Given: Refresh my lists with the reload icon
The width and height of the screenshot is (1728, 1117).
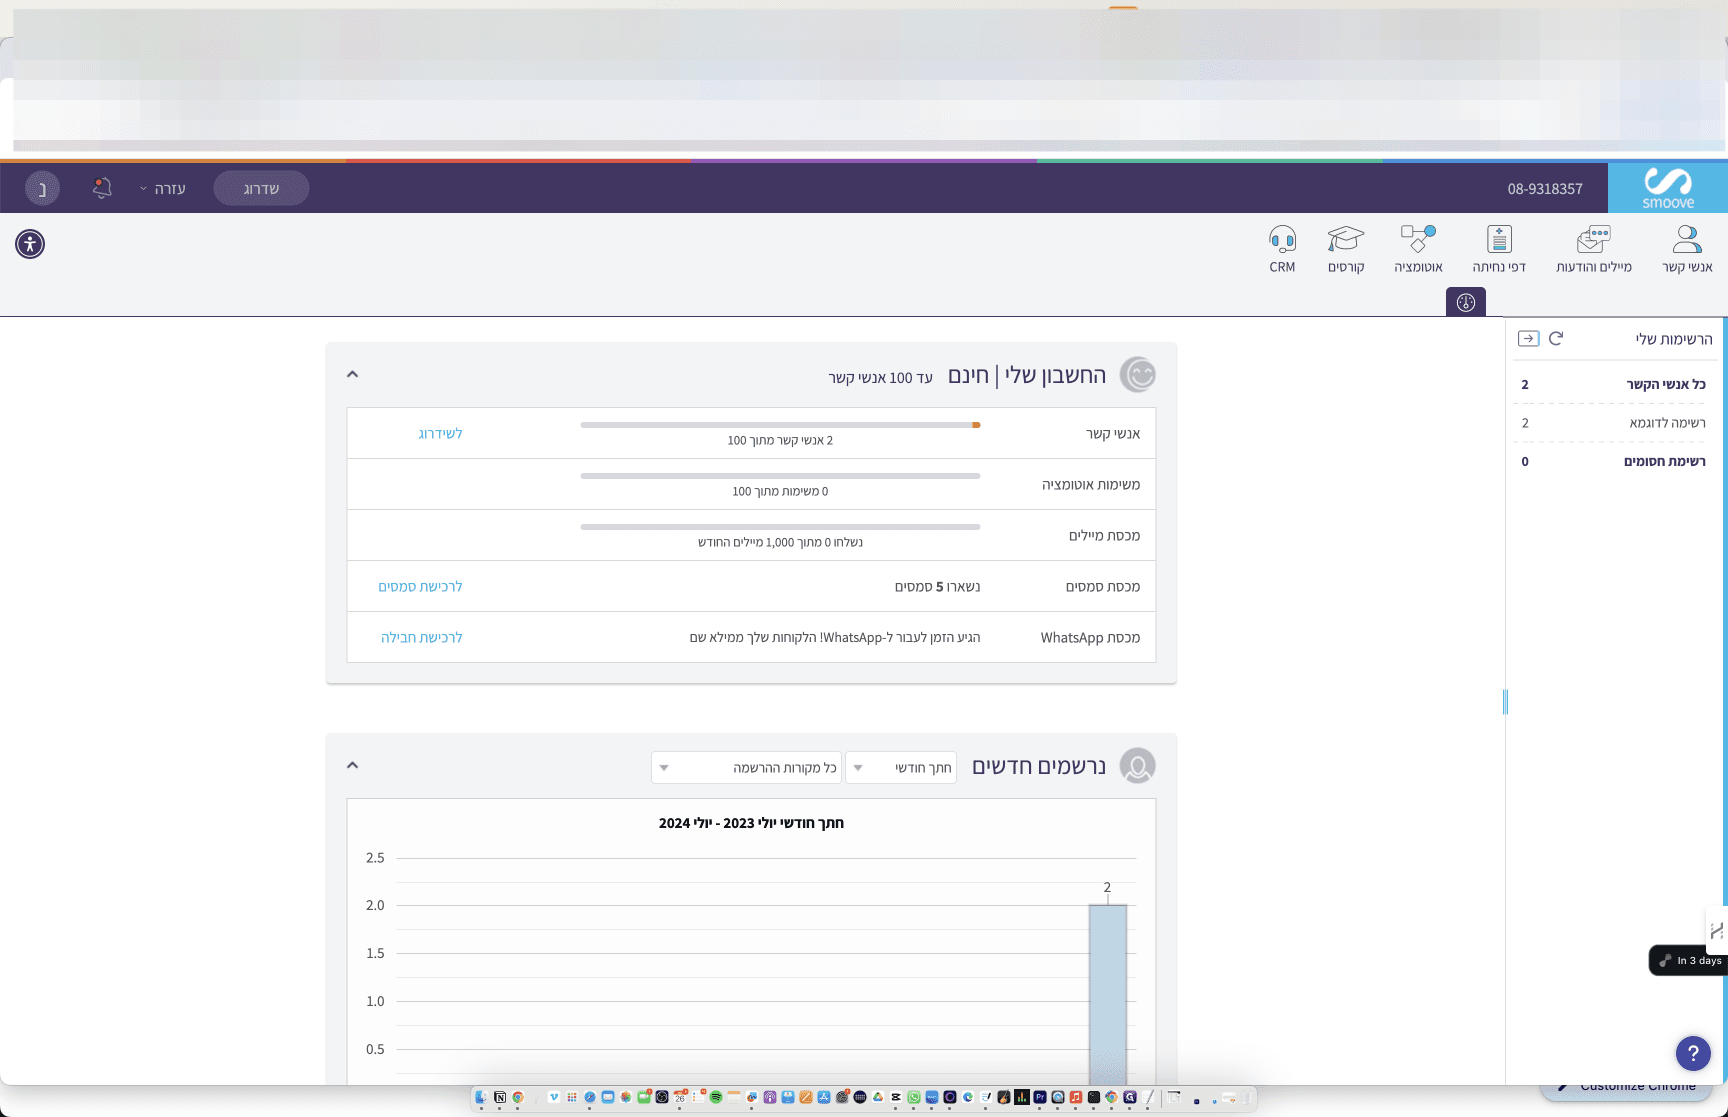Looking at the screenshot, I should click(x=1556, y=338).
